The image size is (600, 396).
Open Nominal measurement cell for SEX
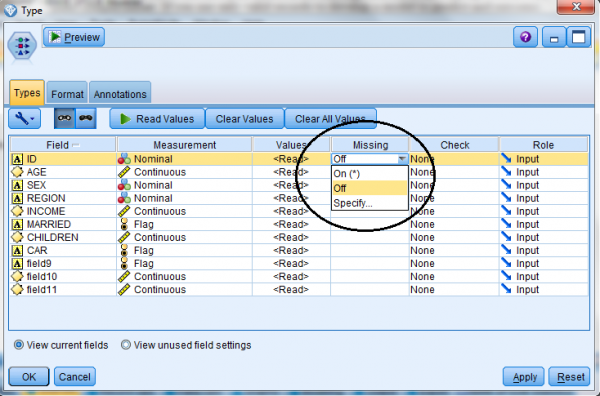point(184,185)
